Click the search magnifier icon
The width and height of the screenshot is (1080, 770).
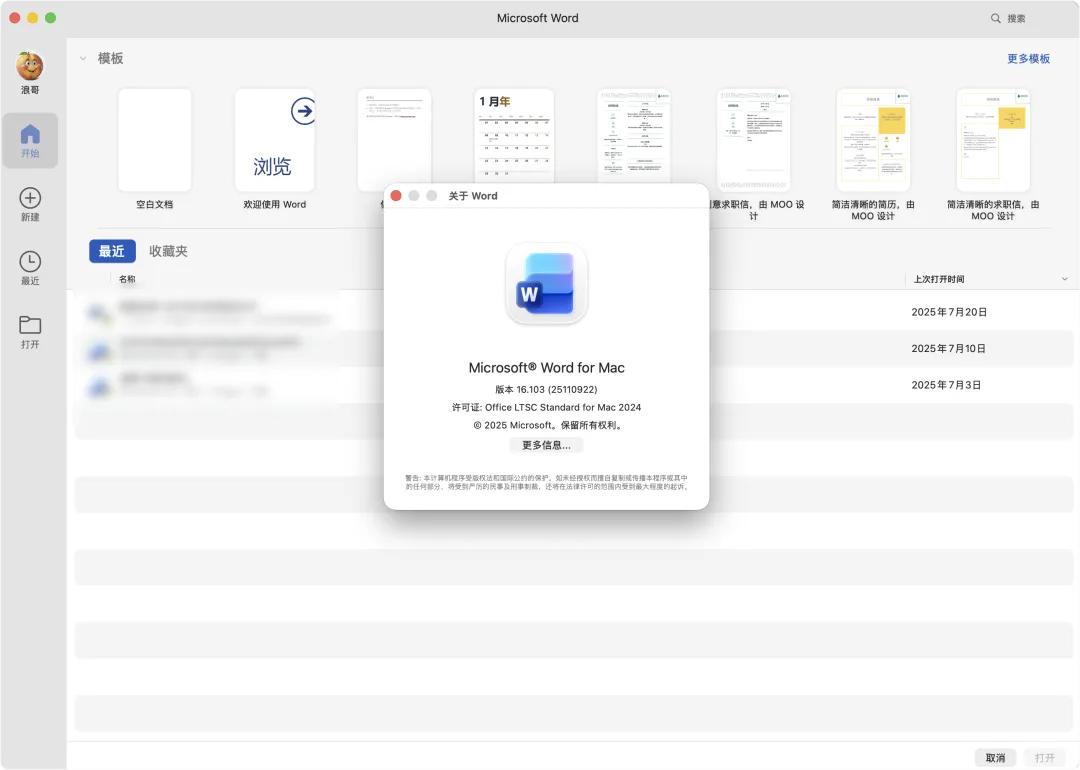pos(995,19)
